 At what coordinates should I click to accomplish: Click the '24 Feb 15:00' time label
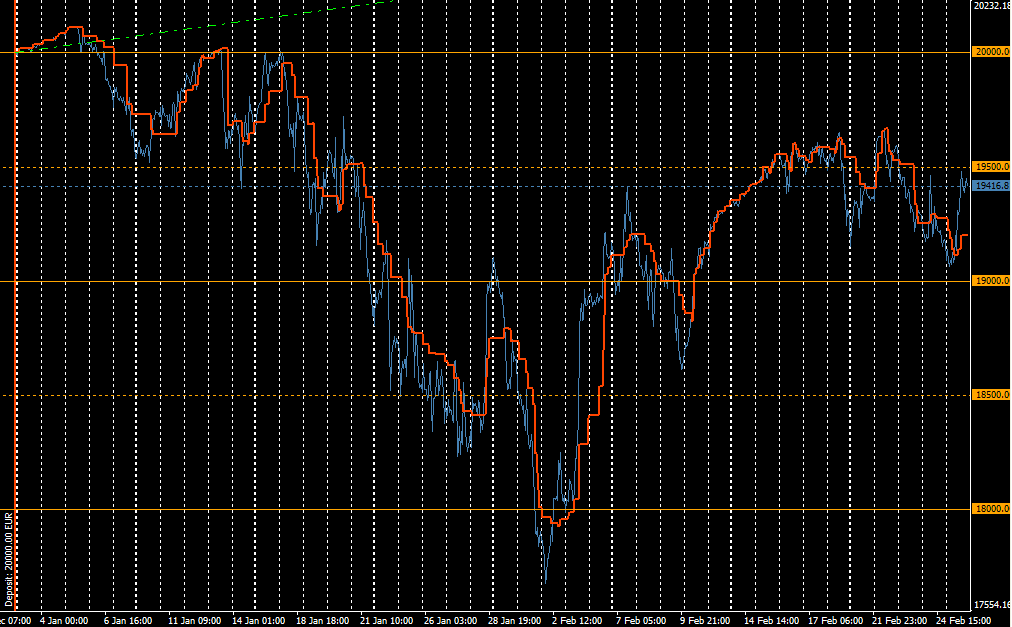point(963,621)
